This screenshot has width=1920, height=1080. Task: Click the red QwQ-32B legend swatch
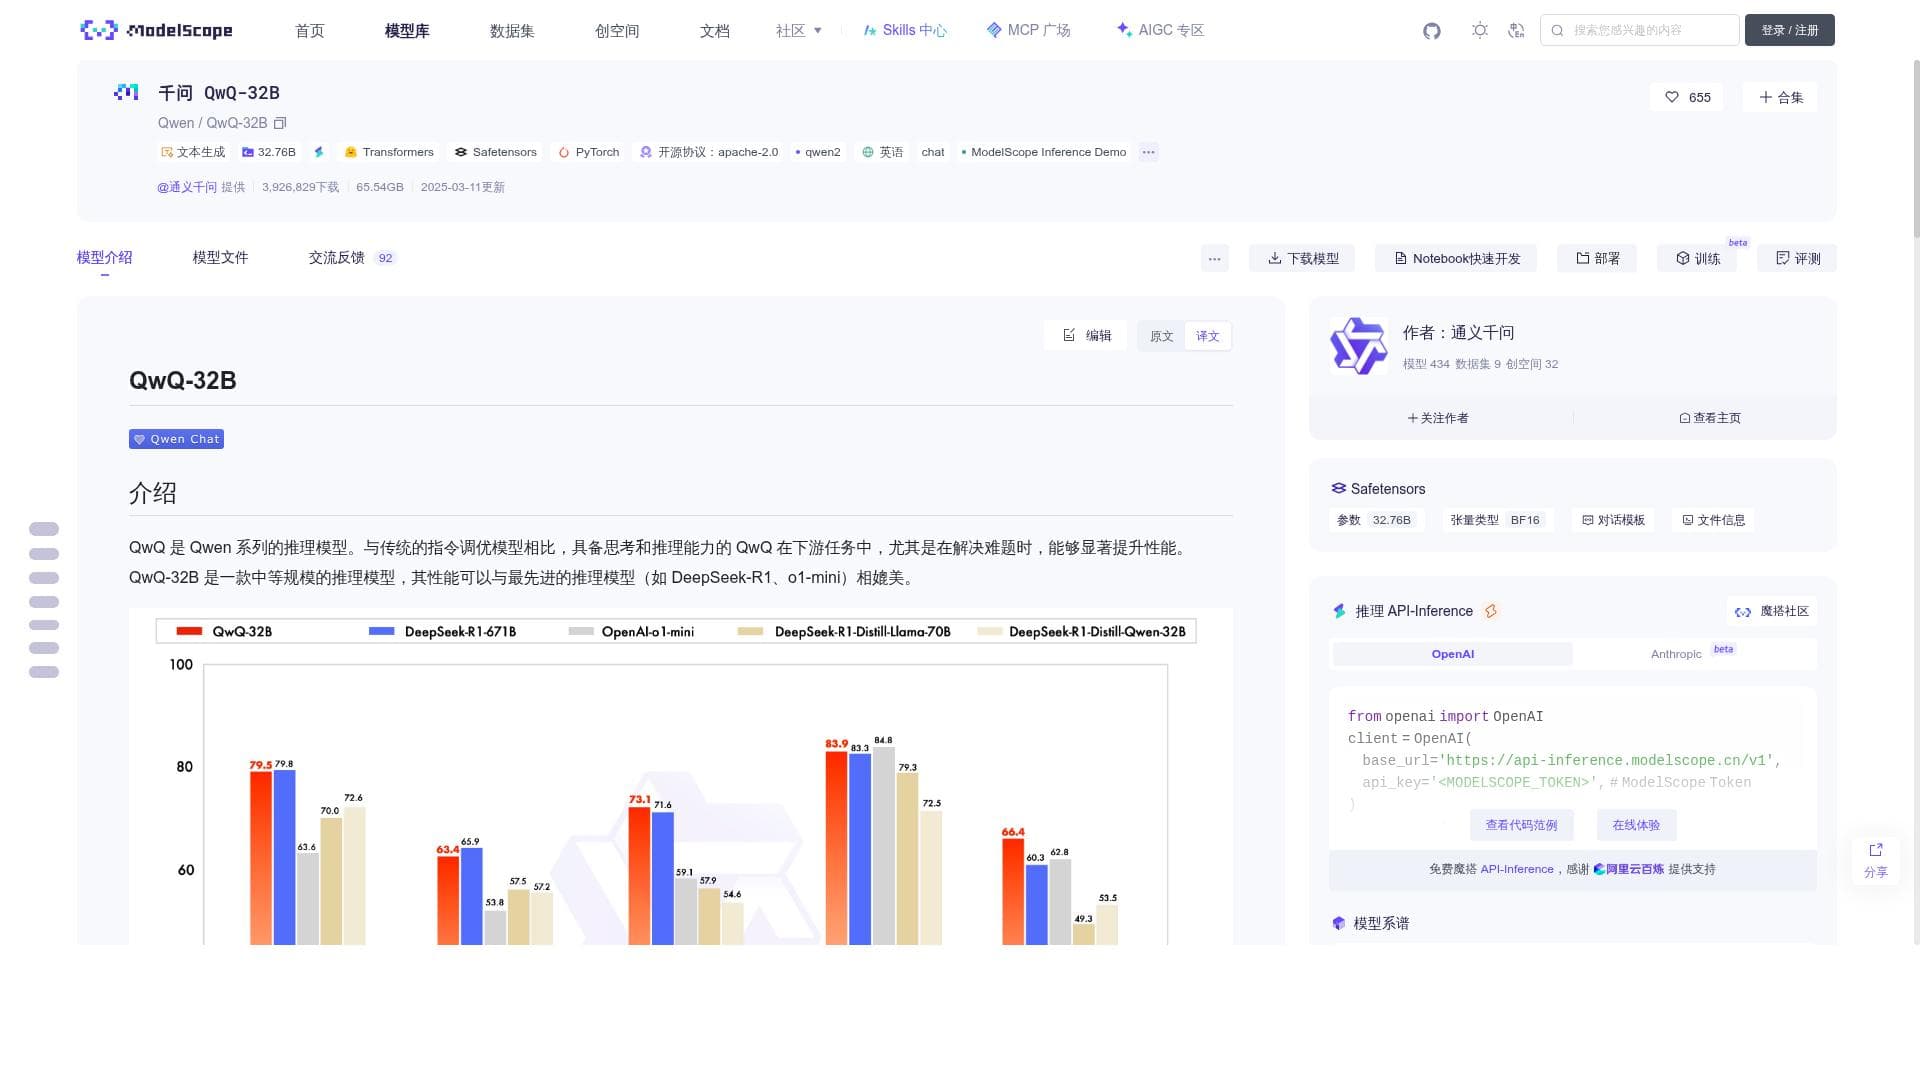point(189,631)
